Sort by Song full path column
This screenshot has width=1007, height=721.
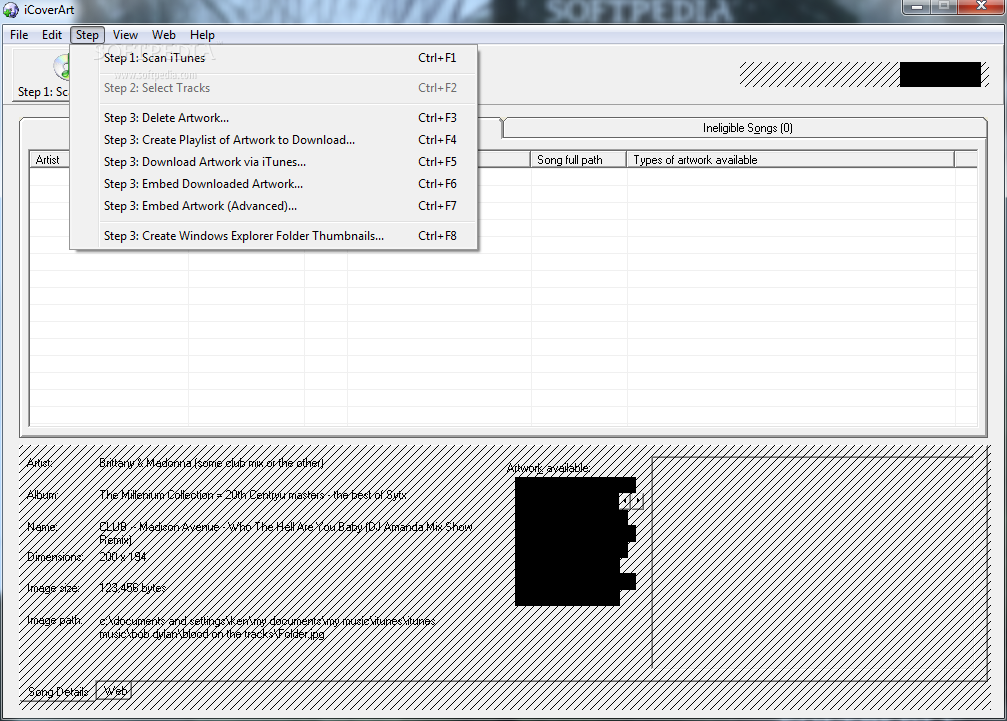pos(578,159)
